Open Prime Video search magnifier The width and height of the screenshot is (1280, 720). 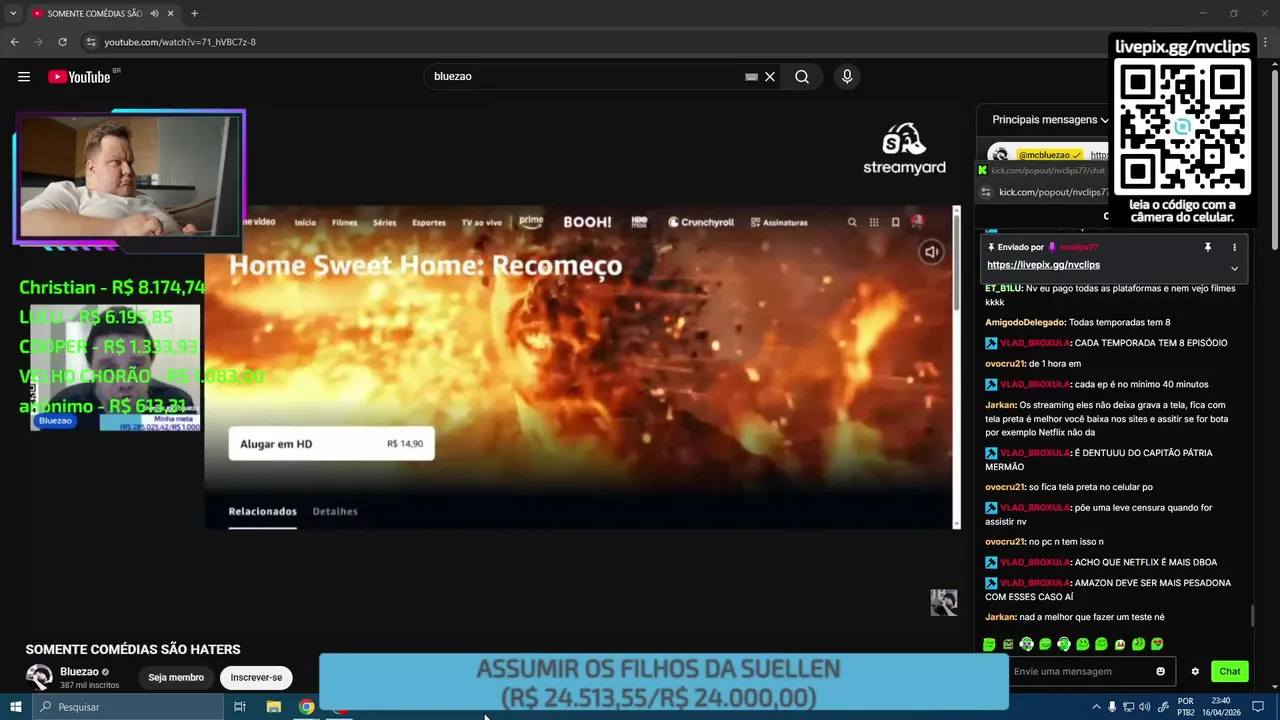click(852, 222)
